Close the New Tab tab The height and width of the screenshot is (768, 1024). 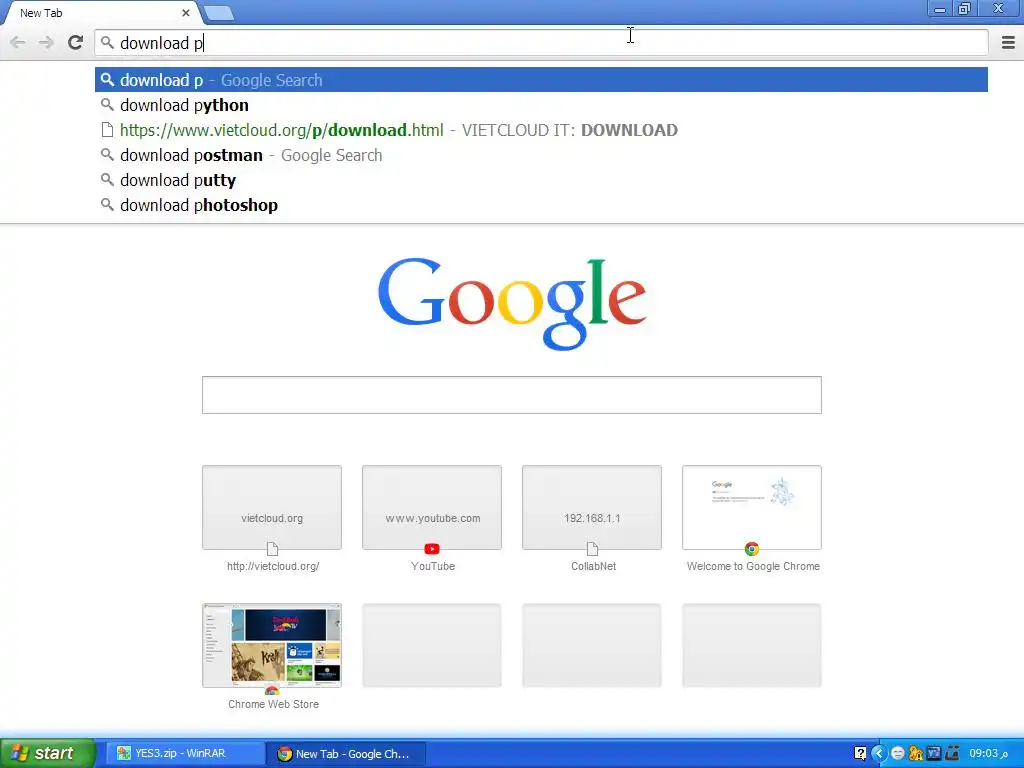[185, 13]
